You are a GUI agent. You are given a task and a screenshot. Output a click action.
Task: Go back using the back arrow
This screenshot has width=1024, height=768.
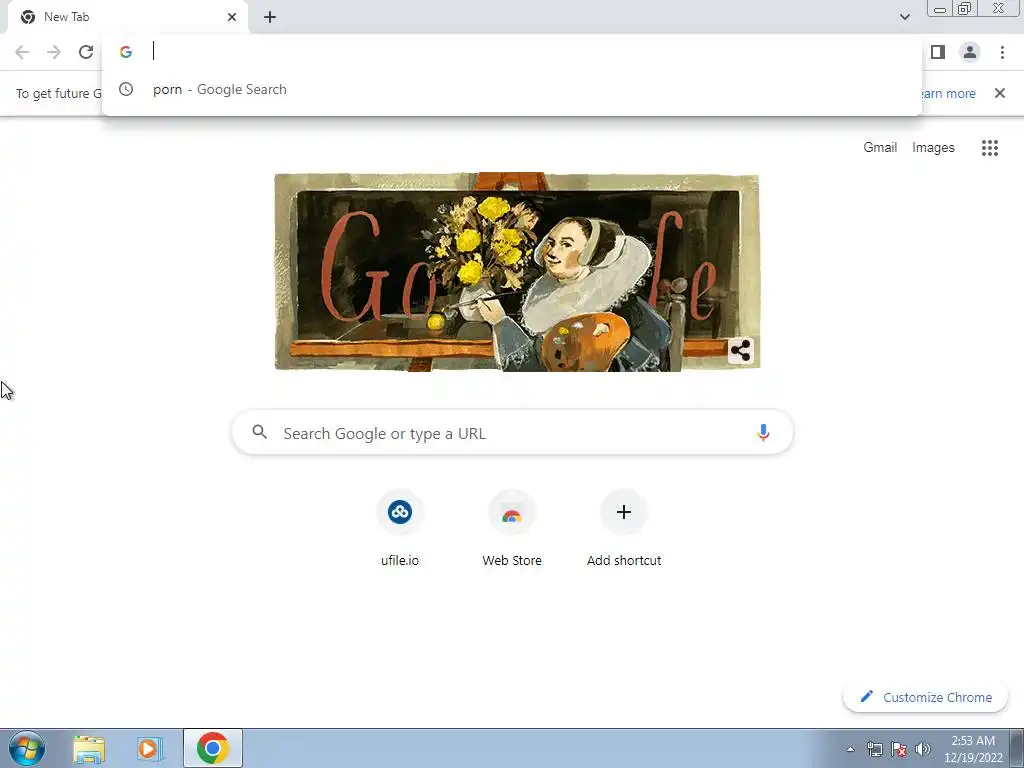pos(22,52)
